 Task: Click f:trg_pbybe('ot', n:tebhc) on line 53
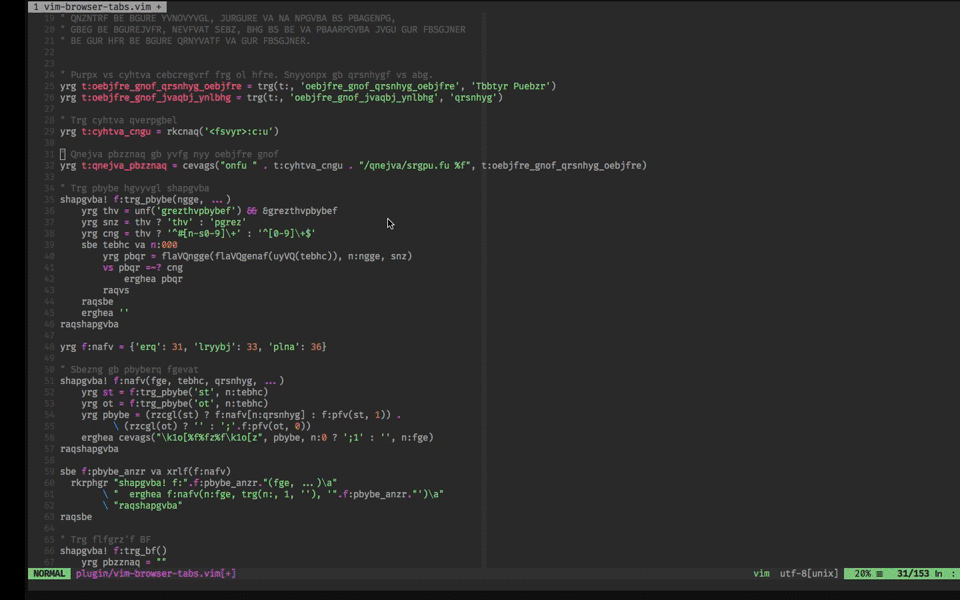tap(198, 403)
